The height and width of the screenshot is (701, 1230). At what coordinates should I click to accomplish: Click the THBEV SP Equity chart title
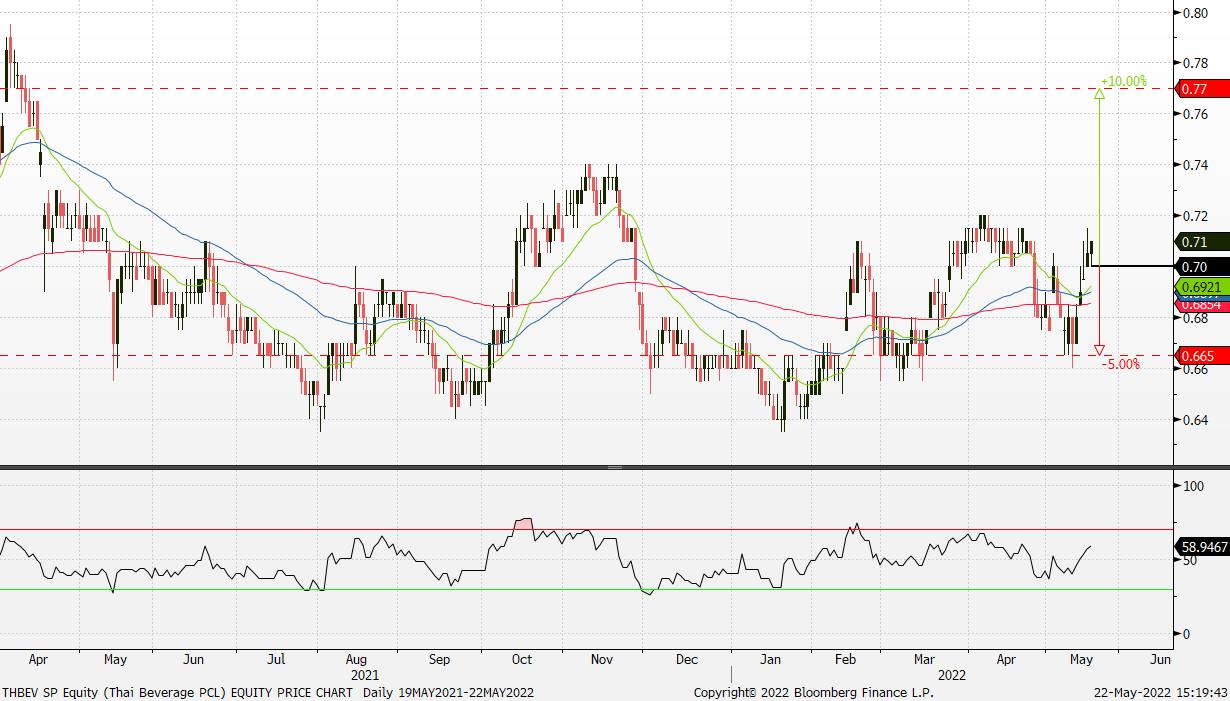click(176, 692)
